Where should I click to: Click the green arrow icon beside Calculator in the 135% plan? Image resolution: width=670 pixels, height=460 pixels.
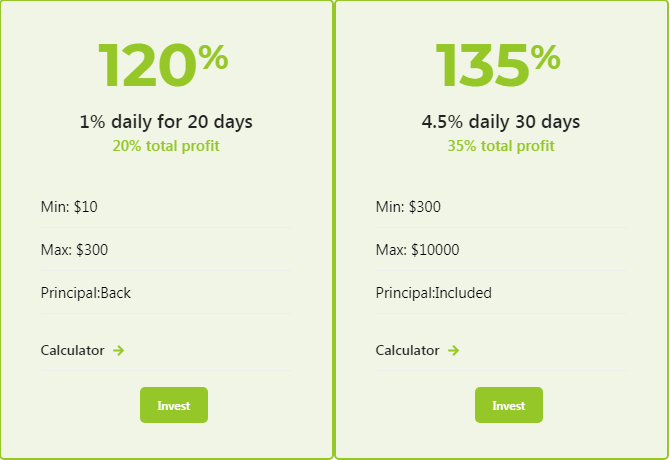pos(453,351)
